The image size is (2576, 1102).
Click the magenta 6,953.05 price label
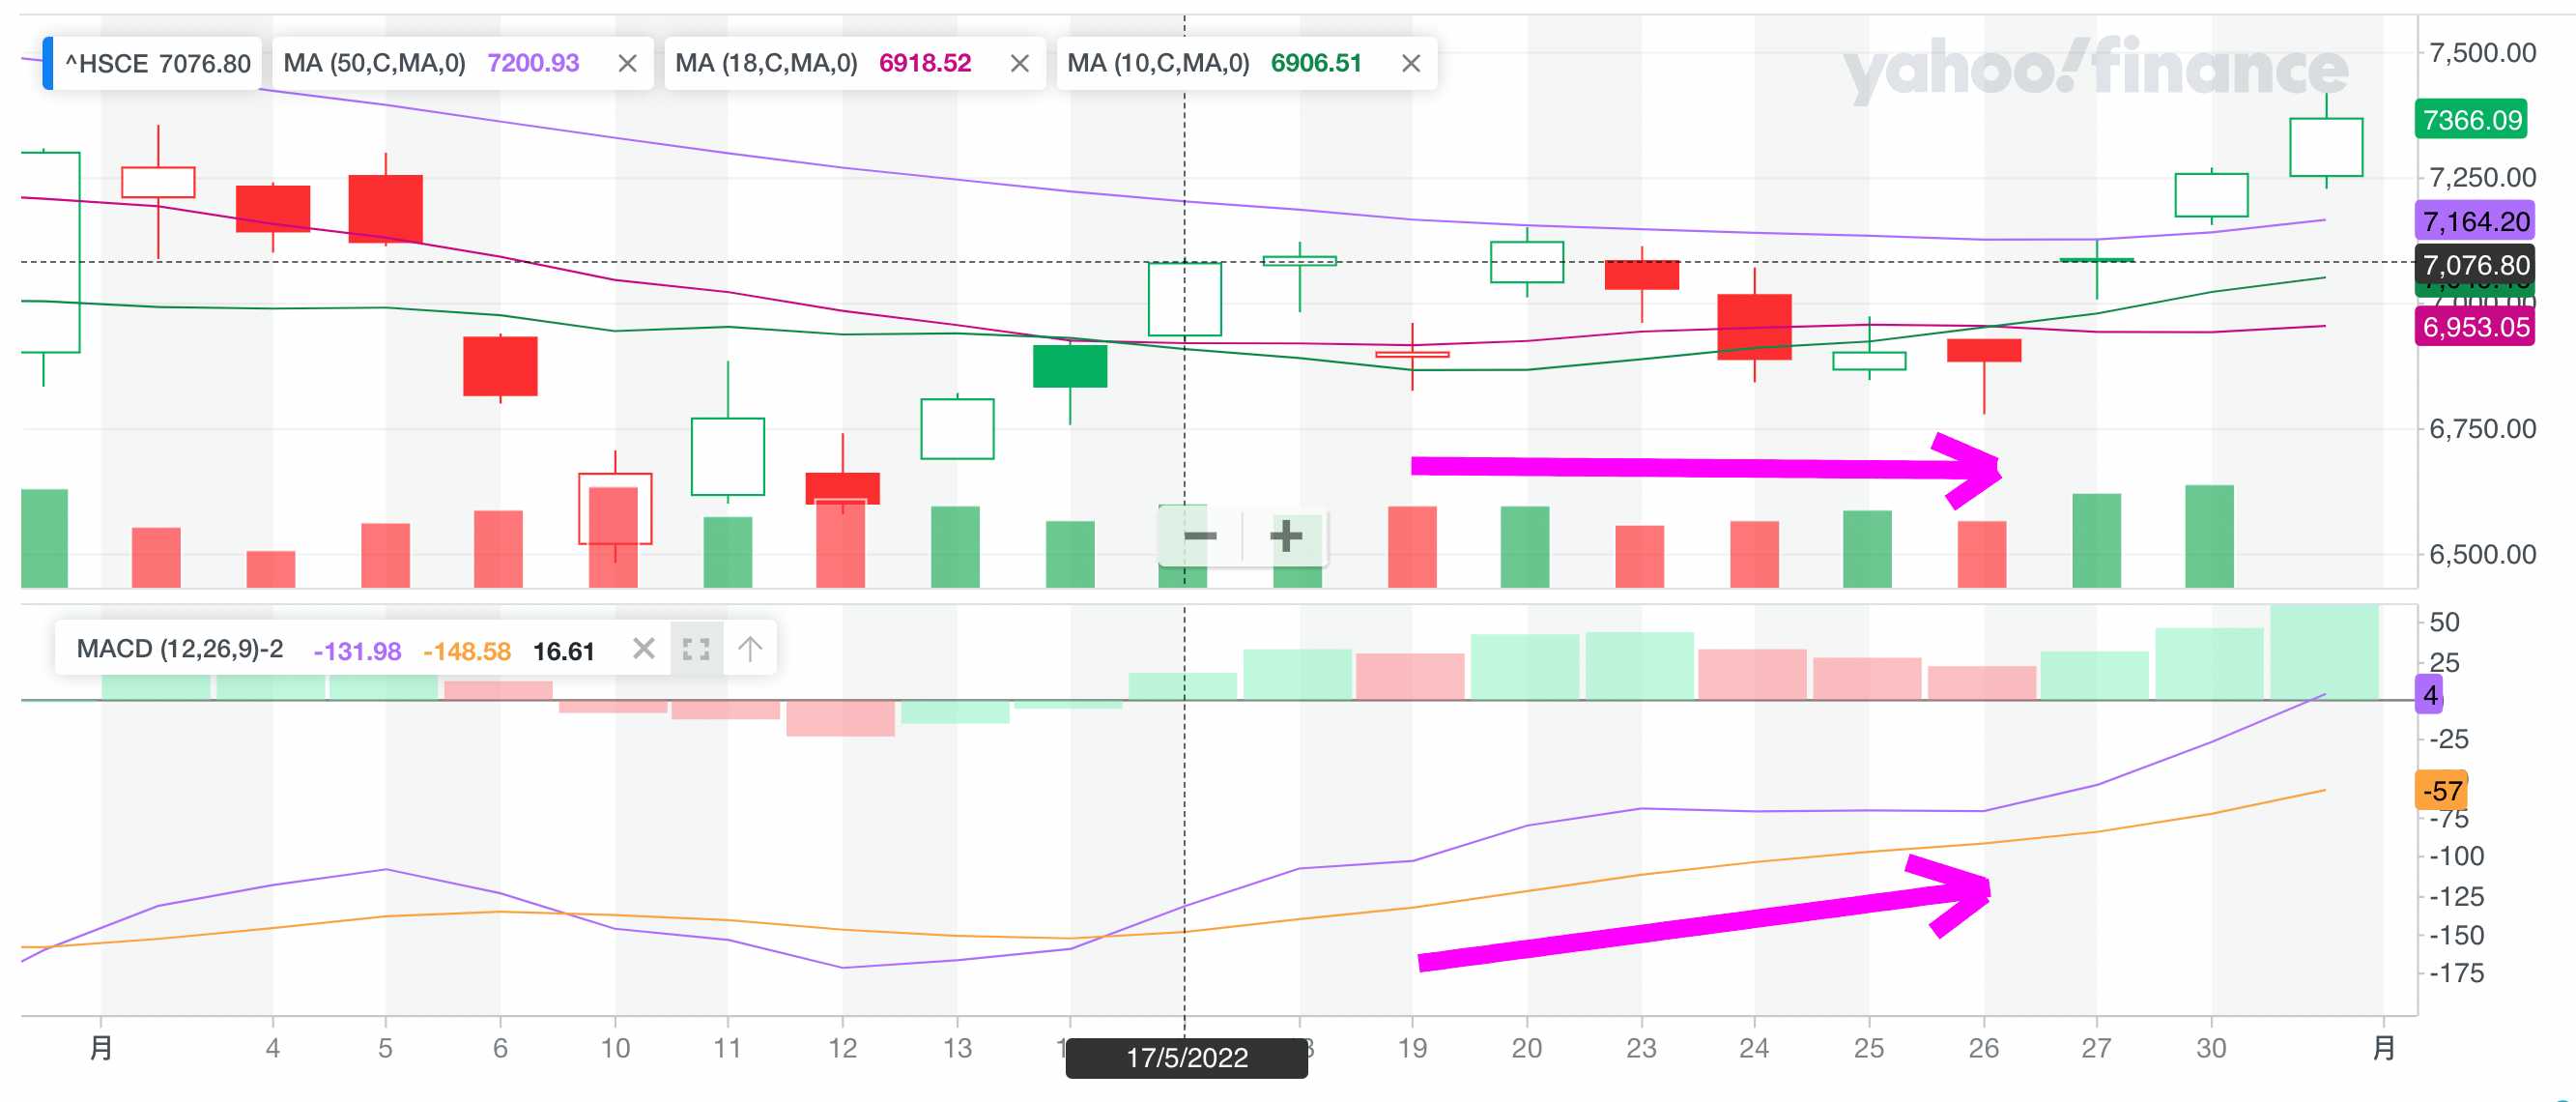2475,327
